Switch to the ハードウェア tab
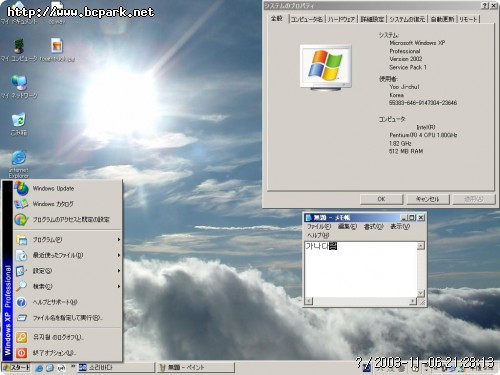Image resolution: width=500 pixels, height=375 pixels. [x=341, y=19]
